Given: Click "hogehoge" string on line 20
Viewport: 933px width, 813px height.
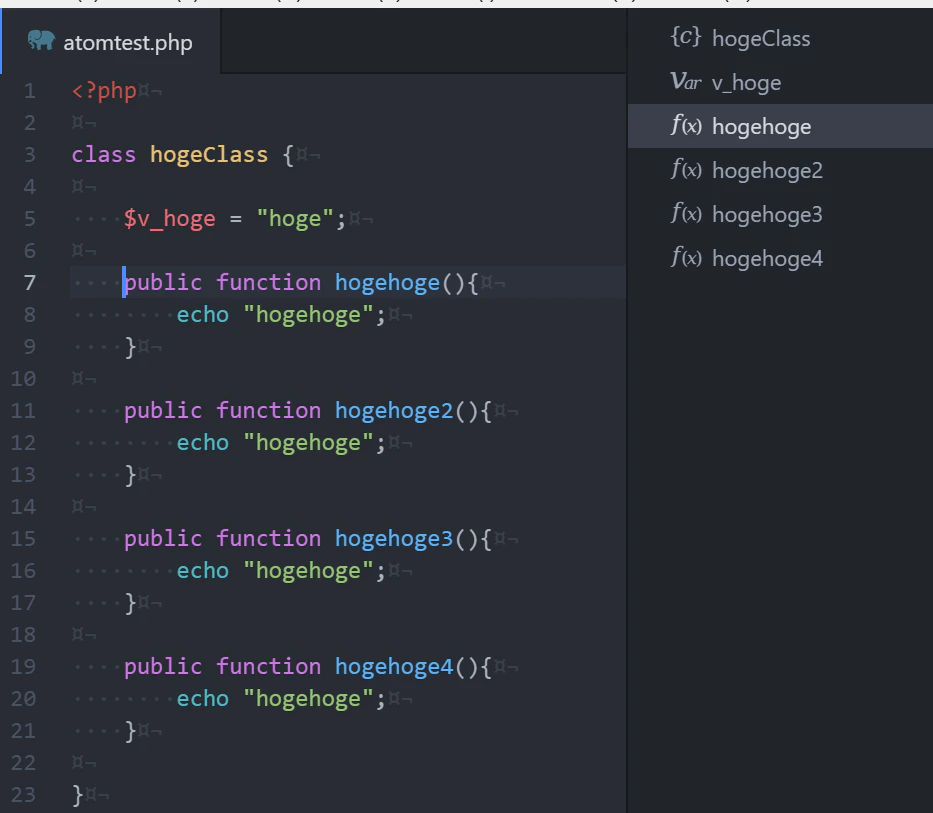Looking at the screenshot, I should point(308,698).
